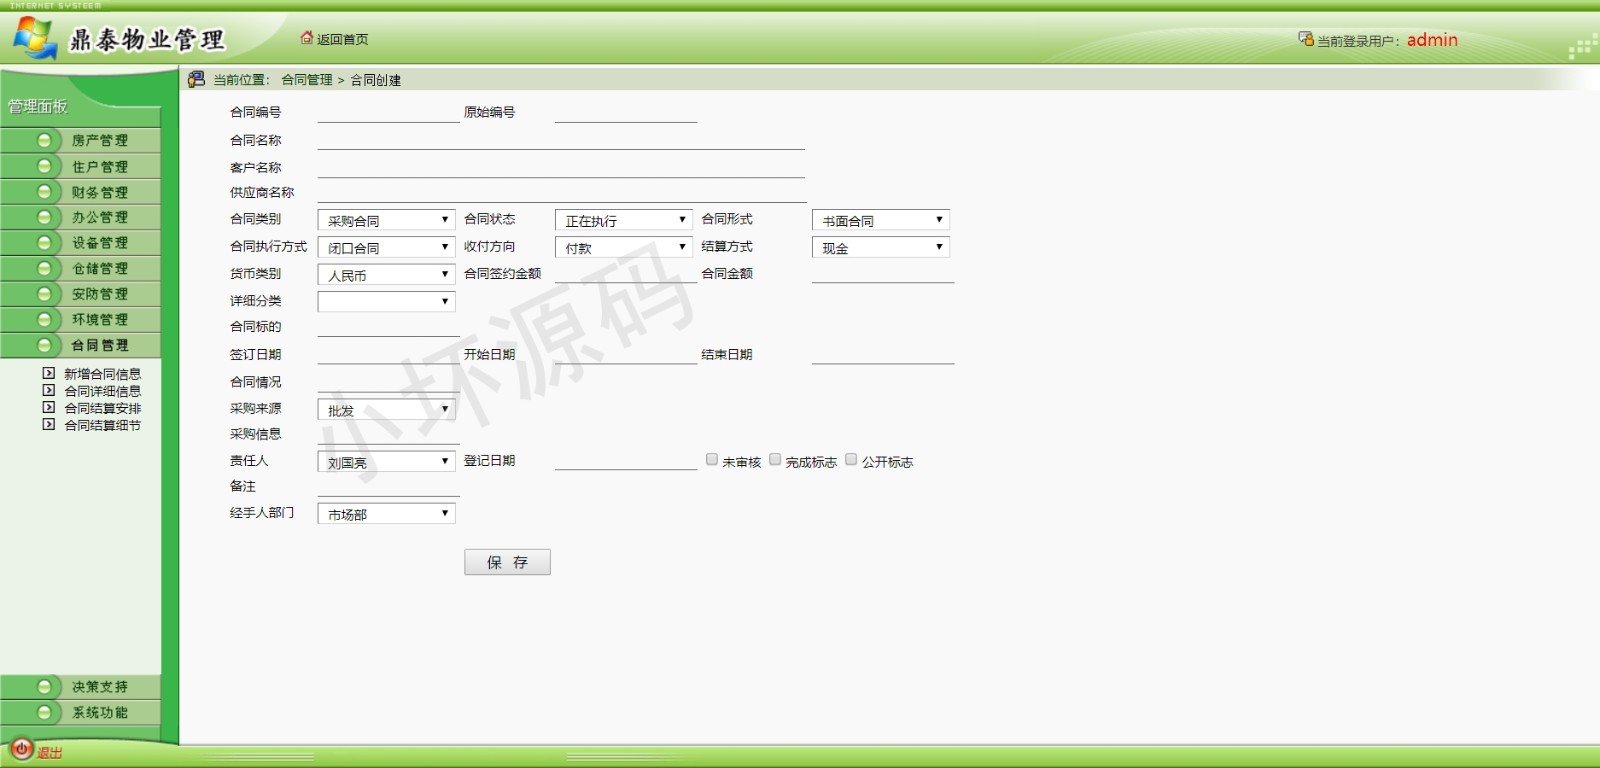Click the green bullet icon beside 住户管理
1600x768 pixels.
tap(44, 166)
